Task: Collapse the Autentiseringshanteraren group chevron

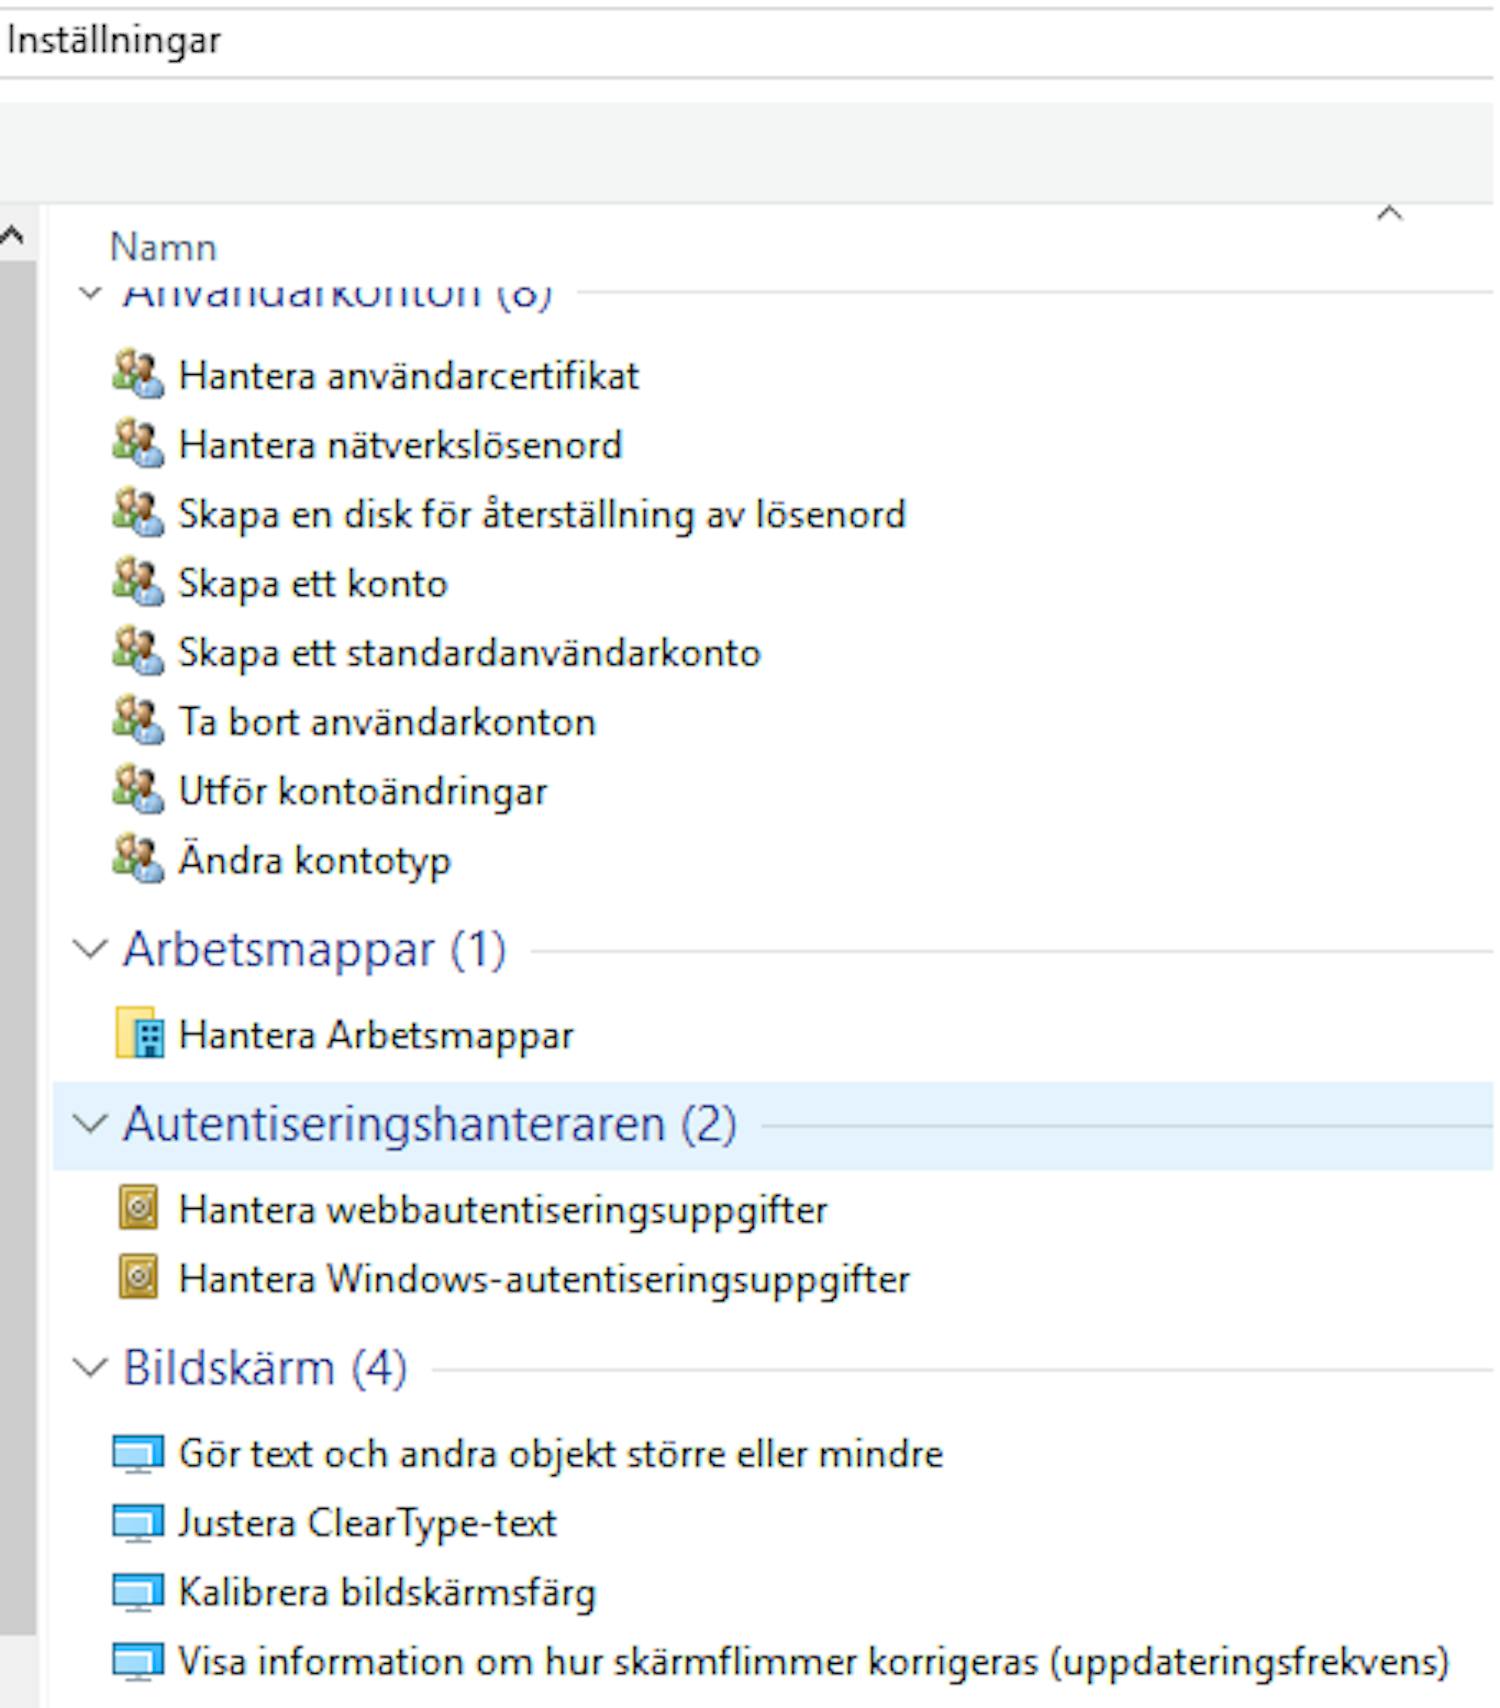Action: [x=90, y=1124]
